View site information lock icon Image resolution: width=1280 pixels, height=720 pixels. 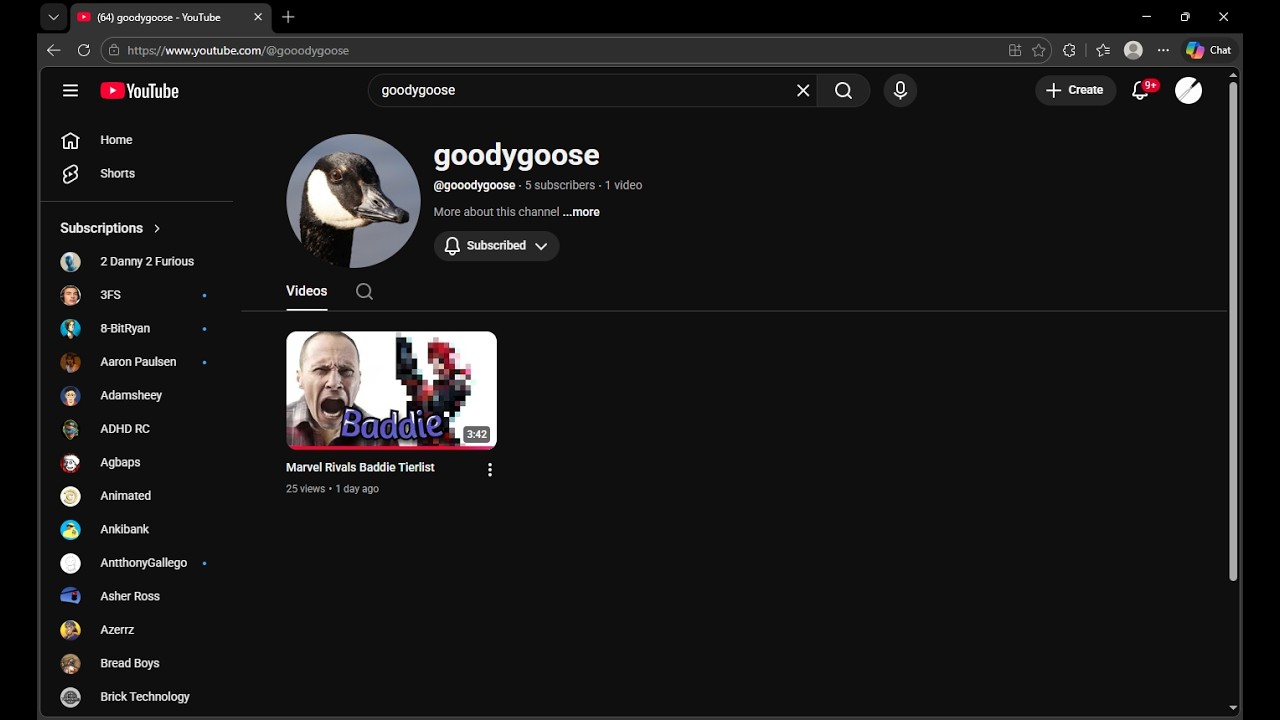click(115, 50)
